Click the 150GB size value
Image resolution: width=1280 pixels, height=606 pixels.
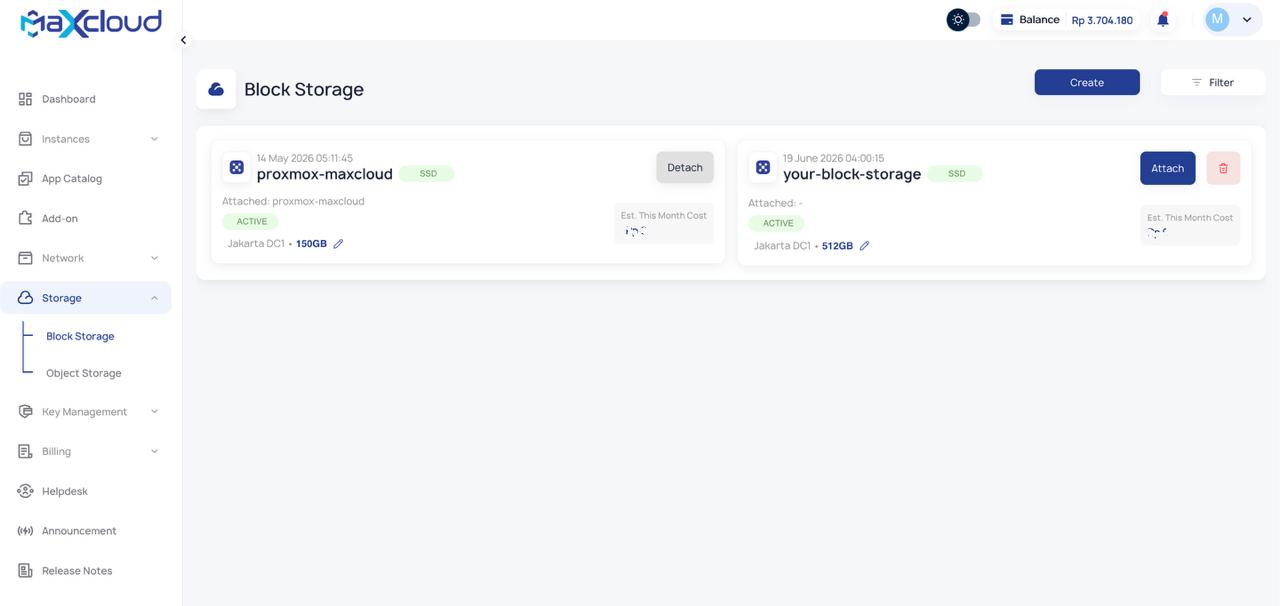coord(311,244)
